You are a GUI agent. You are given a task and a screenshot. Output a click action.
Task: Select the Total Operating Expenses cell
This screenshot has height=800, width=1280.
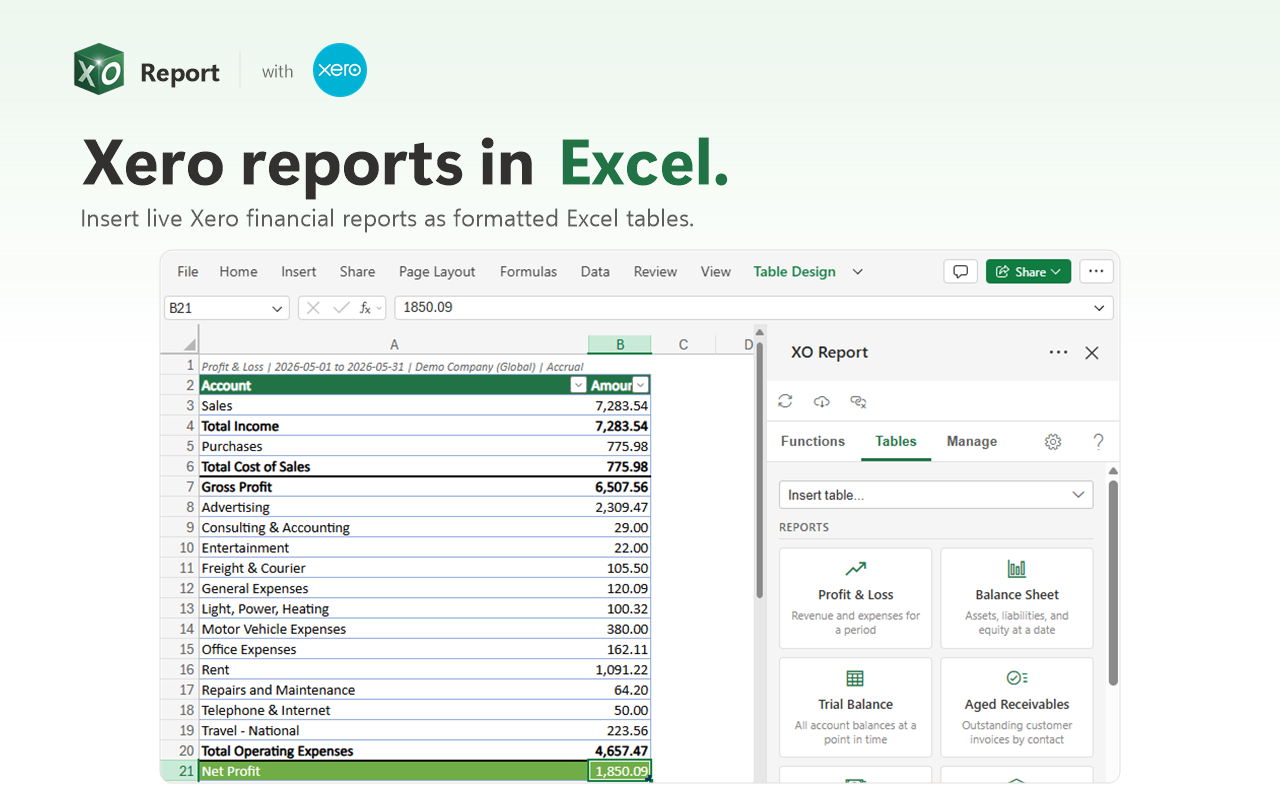tap(393, 751)
